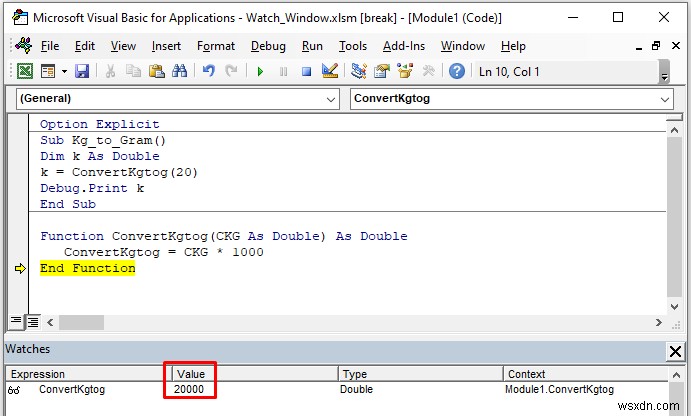Expand the (General) object dropdown
This screenshot has width=691, height=416.
(331, 99)
